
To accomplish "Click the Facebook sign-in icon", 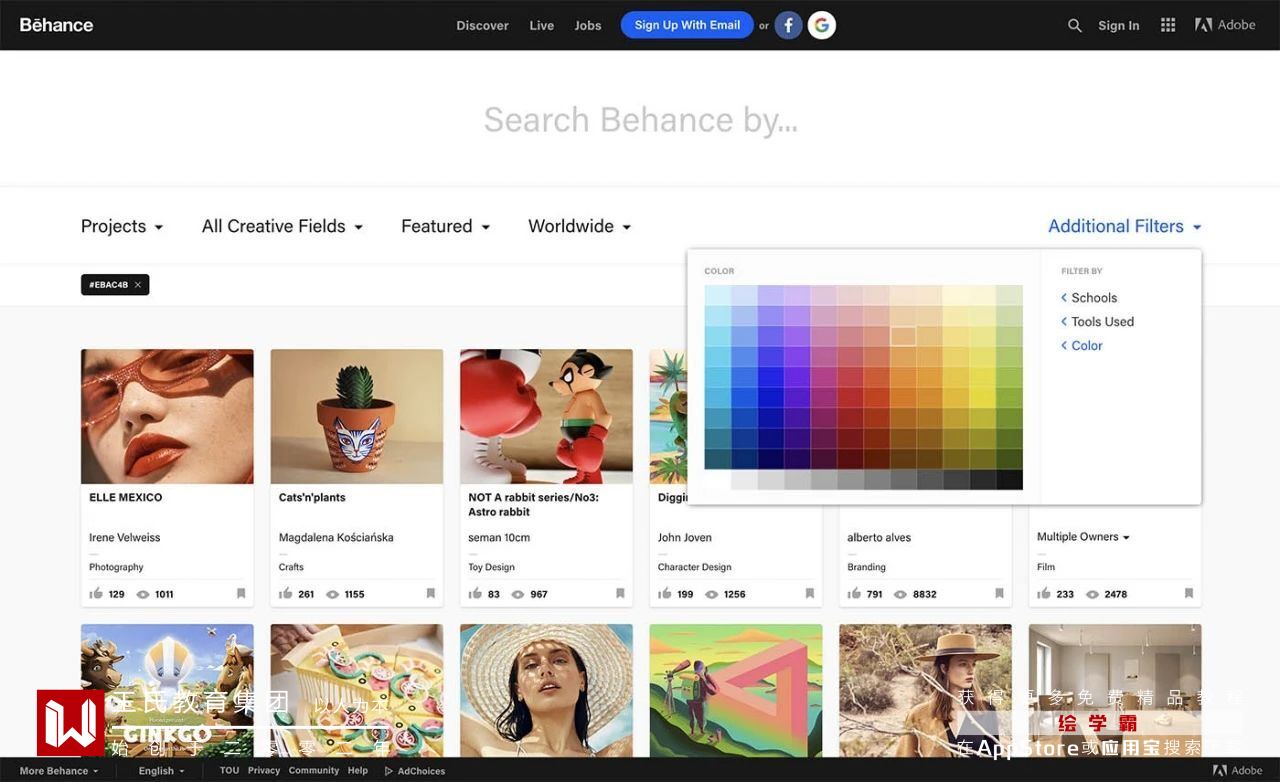I will coord(788,25).
